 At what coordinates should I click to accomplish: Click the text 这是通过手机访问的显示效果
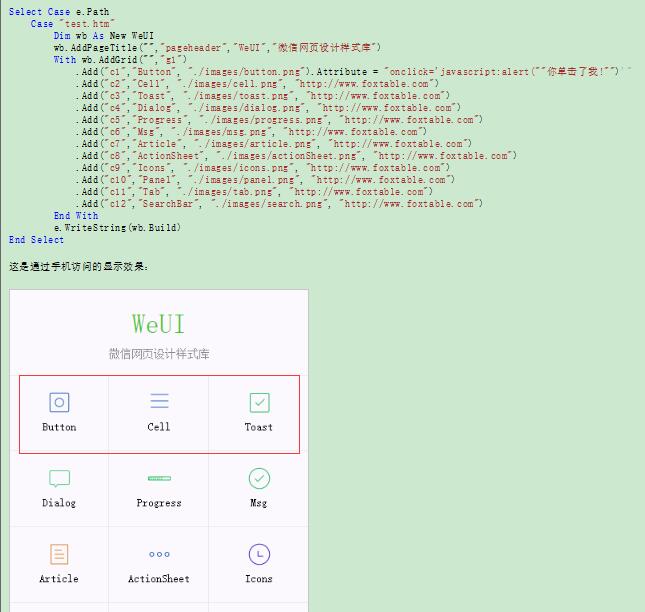[x=79, y=267]
